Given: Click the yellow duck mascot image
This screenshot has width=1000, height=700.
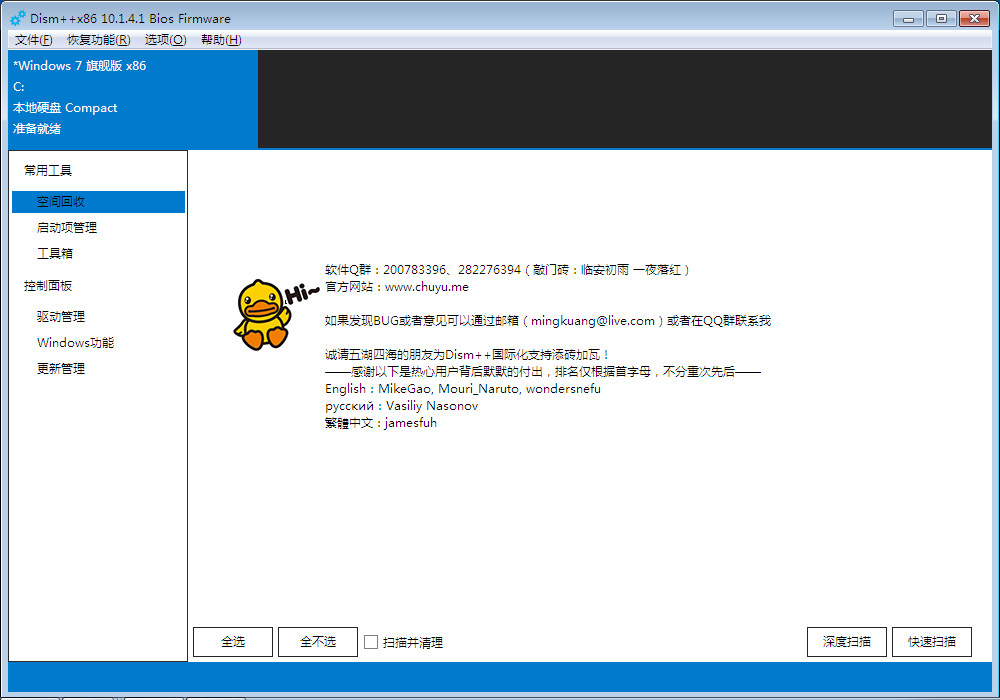Looking at the screenshot, I should [262, 314].
